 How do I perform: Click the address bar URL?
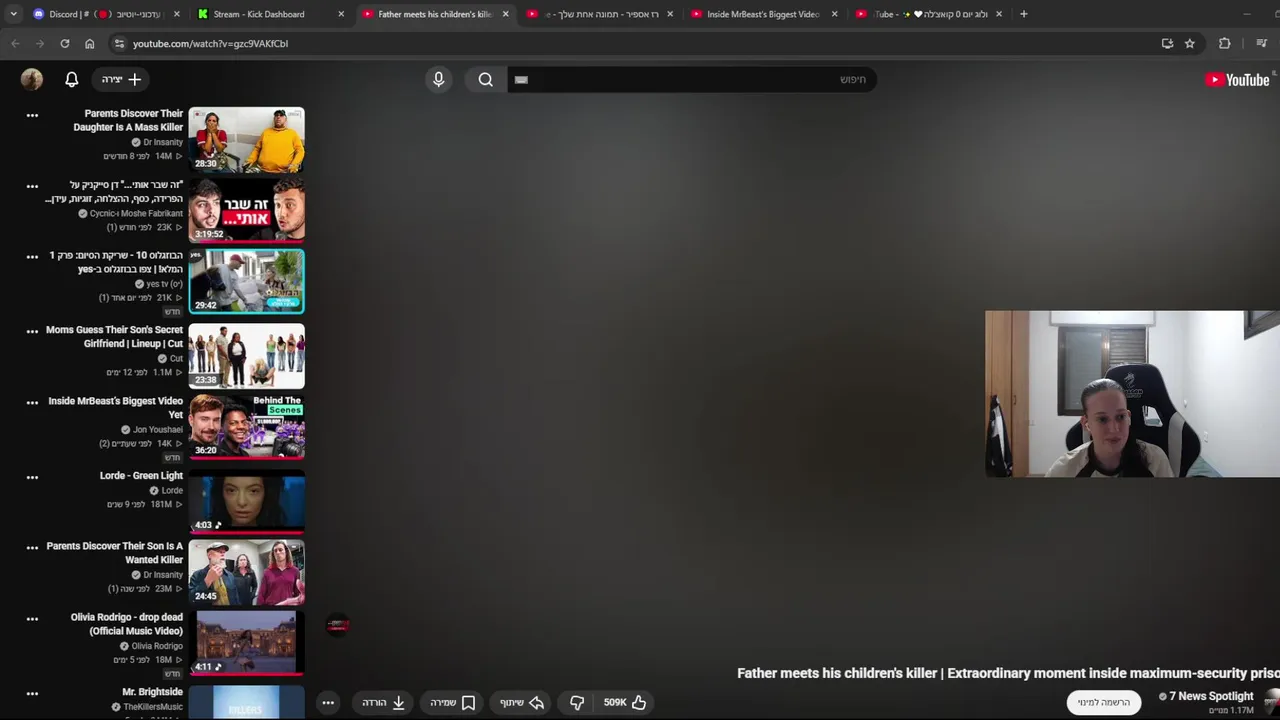[x=210, y=44]
